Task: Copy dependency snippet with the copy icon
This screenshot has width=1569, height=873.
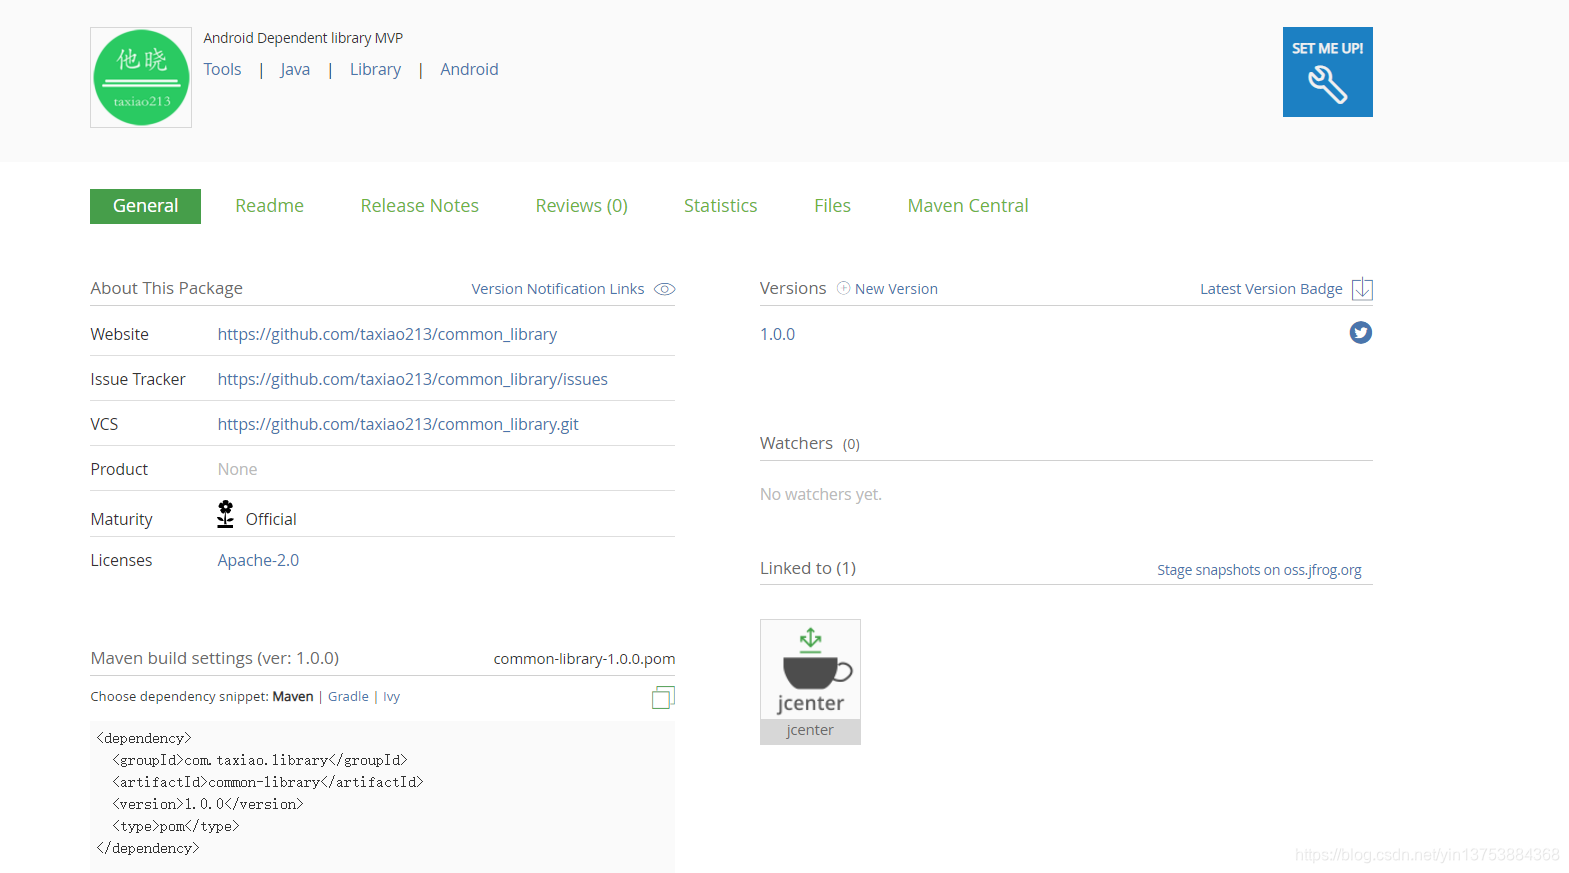Action: (x=663, y=697)
